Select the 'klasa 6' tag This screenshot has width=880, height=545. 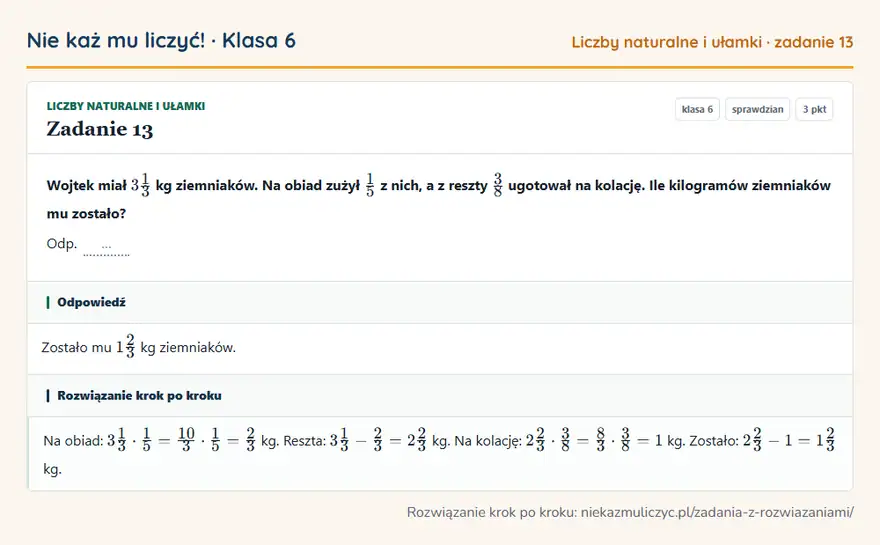coord(697,109)
